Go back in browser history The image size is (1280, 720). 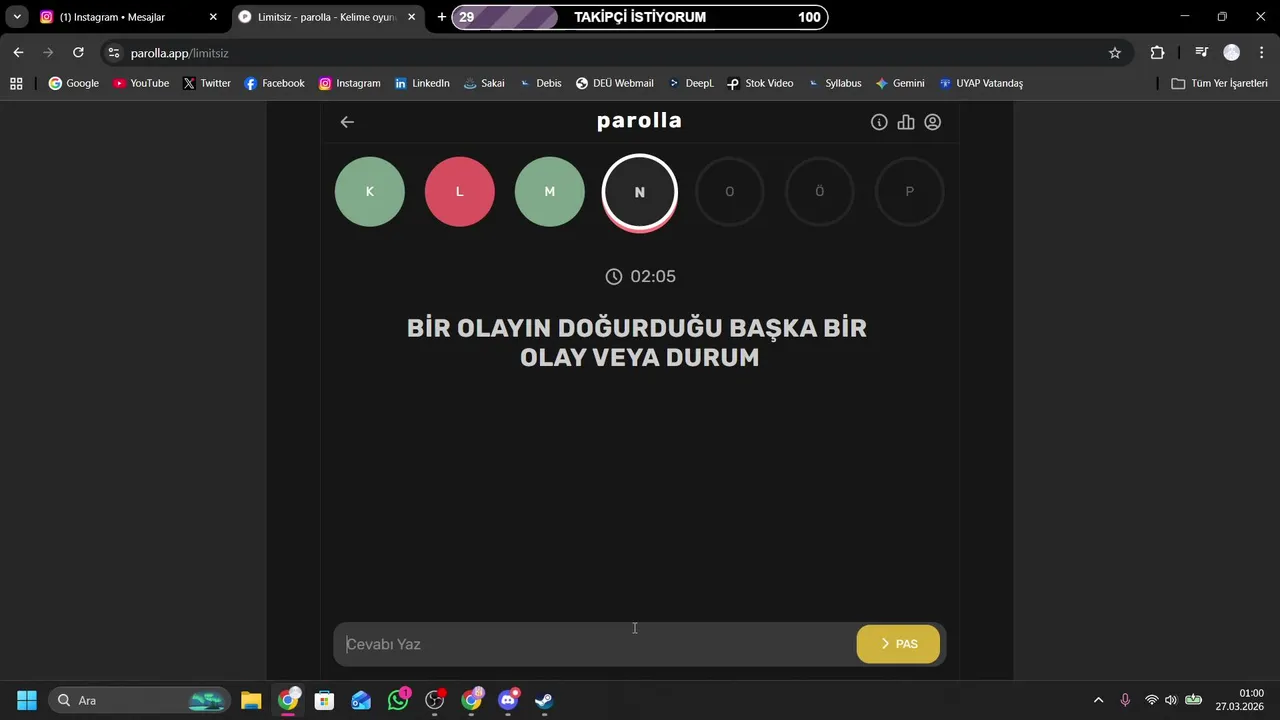(x=18, y=53)
